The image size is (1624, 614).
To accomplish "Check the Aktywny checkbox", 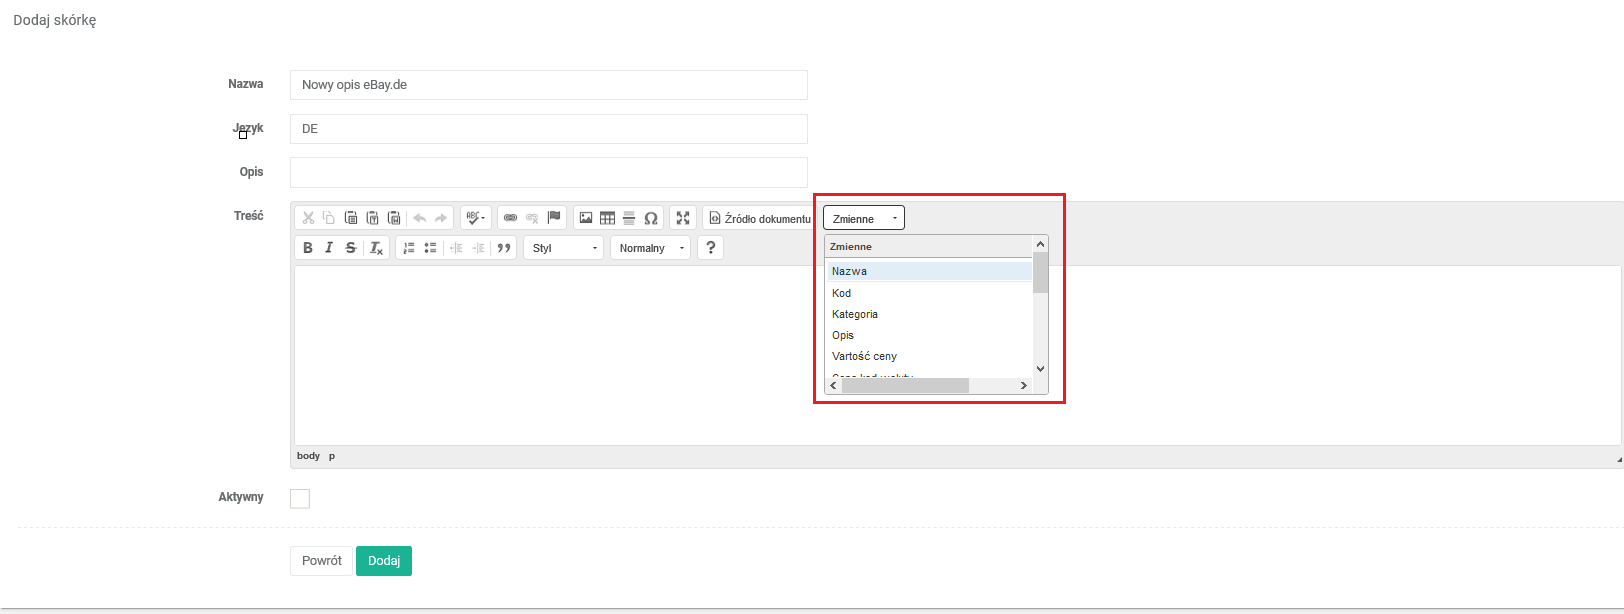I will (300, 498).
